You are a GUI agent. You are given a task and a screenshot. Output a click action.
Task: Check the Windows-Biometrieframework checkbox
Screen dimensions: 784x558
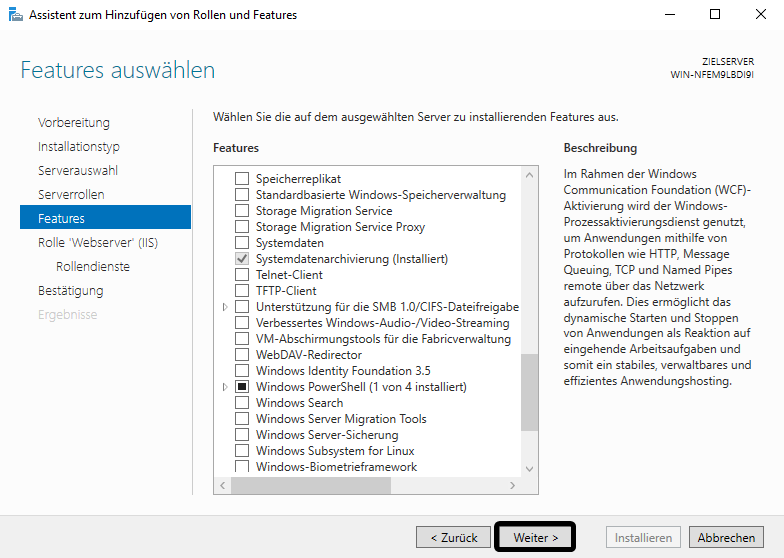pyautogui.click(x=242, y=466)
